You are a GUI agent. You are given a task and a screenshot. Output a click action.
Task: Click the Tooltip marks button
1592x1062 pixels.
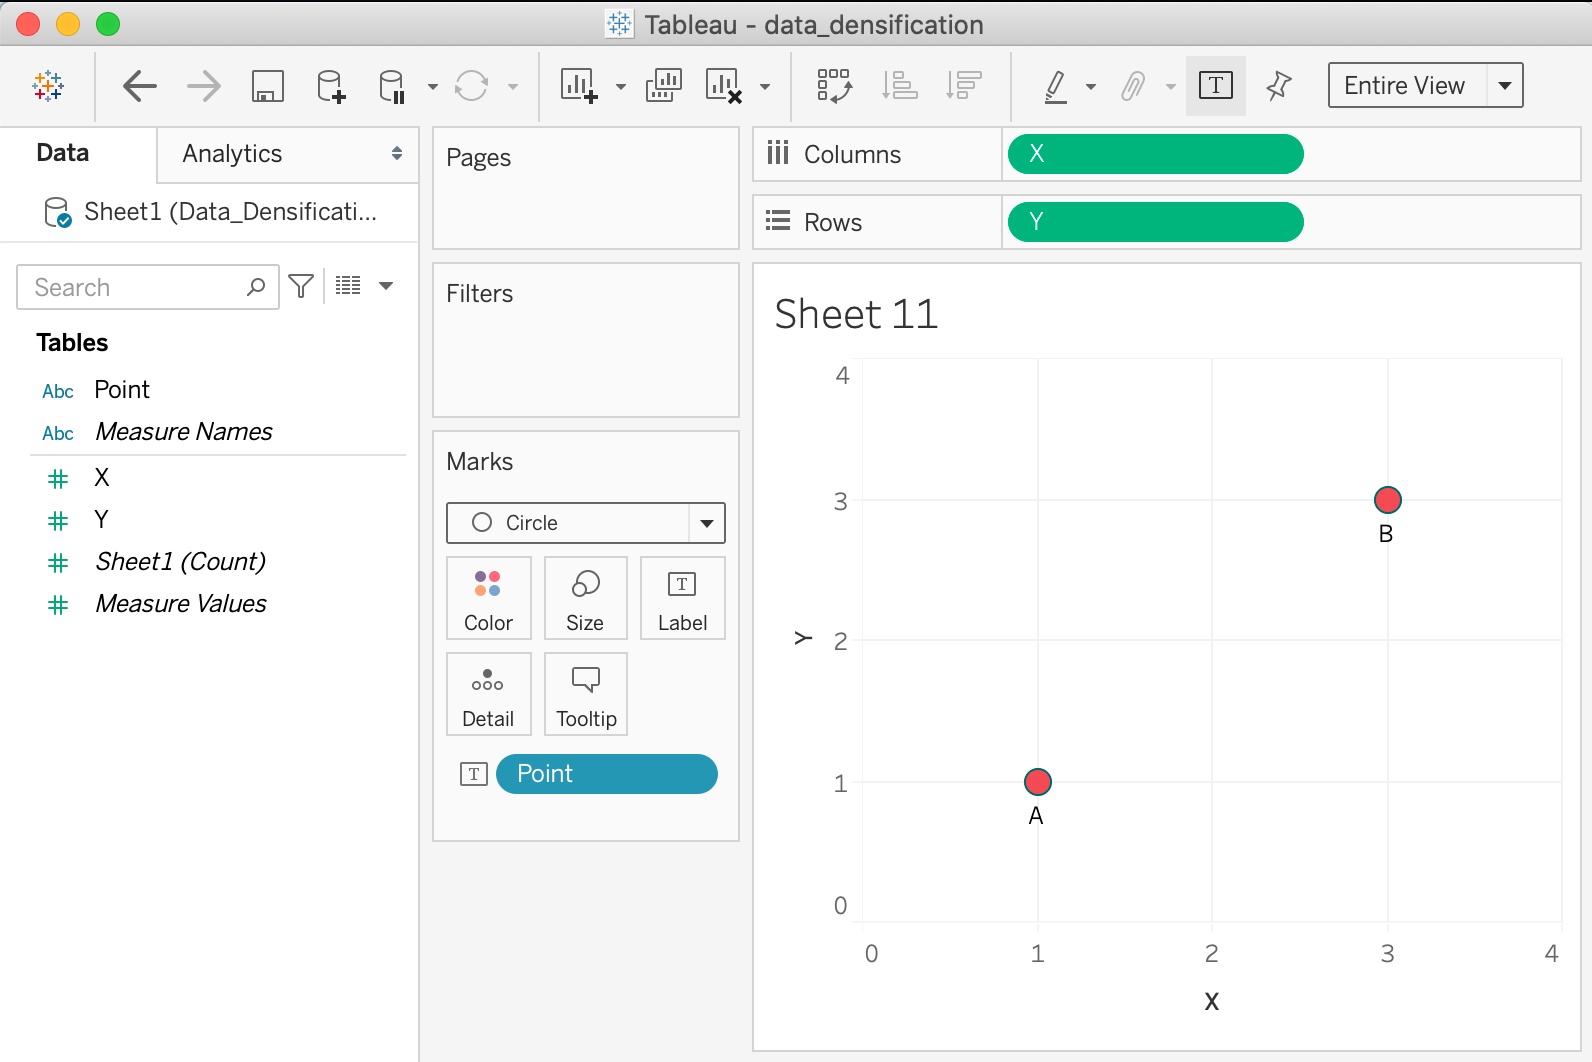pyautogui.click(x=586, y=695)
